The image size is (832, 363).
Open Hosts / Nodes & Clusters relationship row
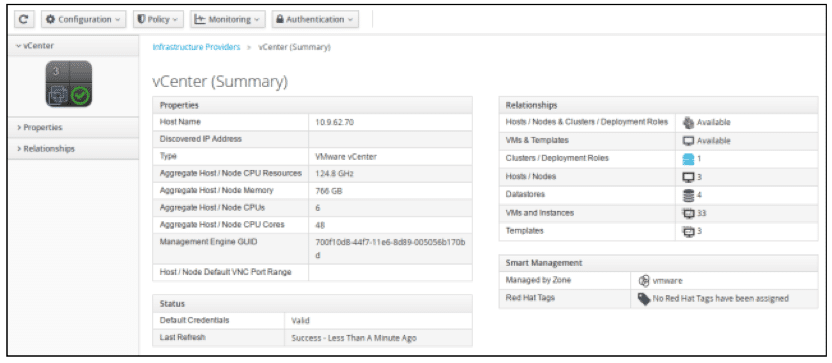[x=658, y=123]
